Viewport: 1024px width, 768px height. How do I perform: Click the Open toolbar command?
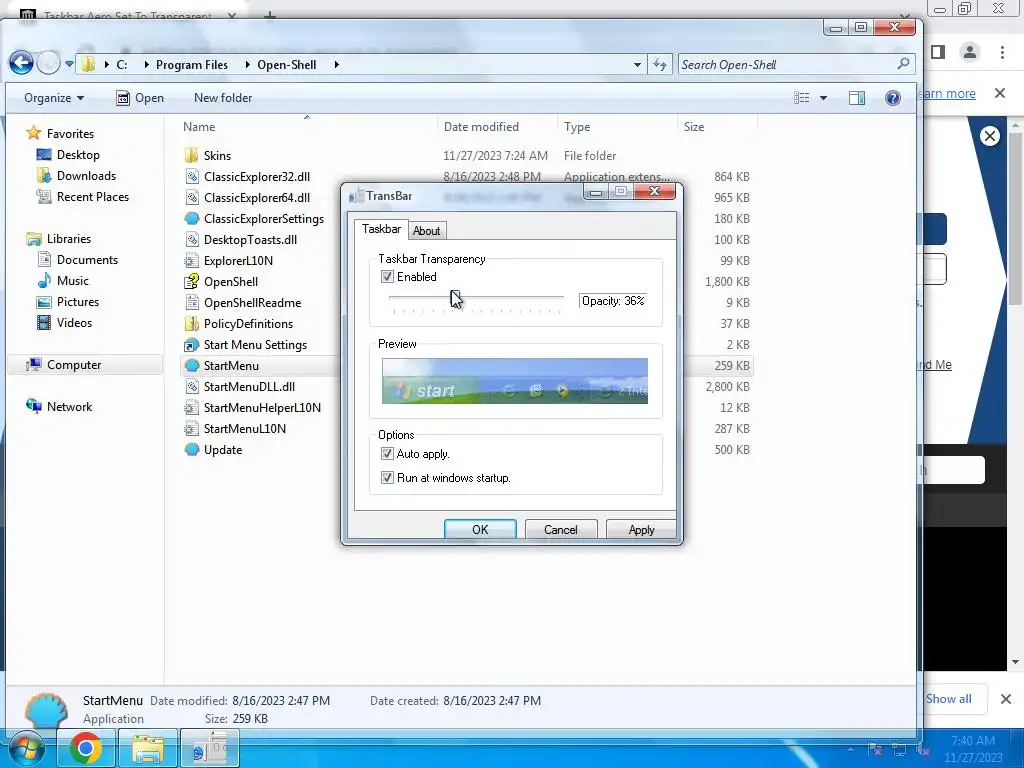pos(140,98)
